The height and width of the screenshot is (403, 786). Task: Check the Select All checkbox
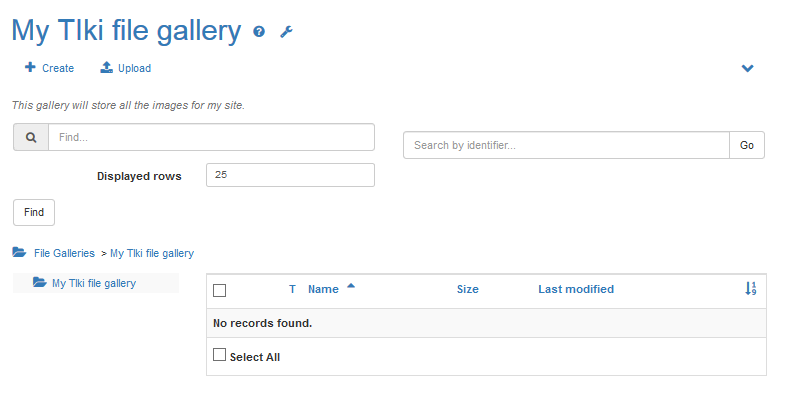[220, 355]
